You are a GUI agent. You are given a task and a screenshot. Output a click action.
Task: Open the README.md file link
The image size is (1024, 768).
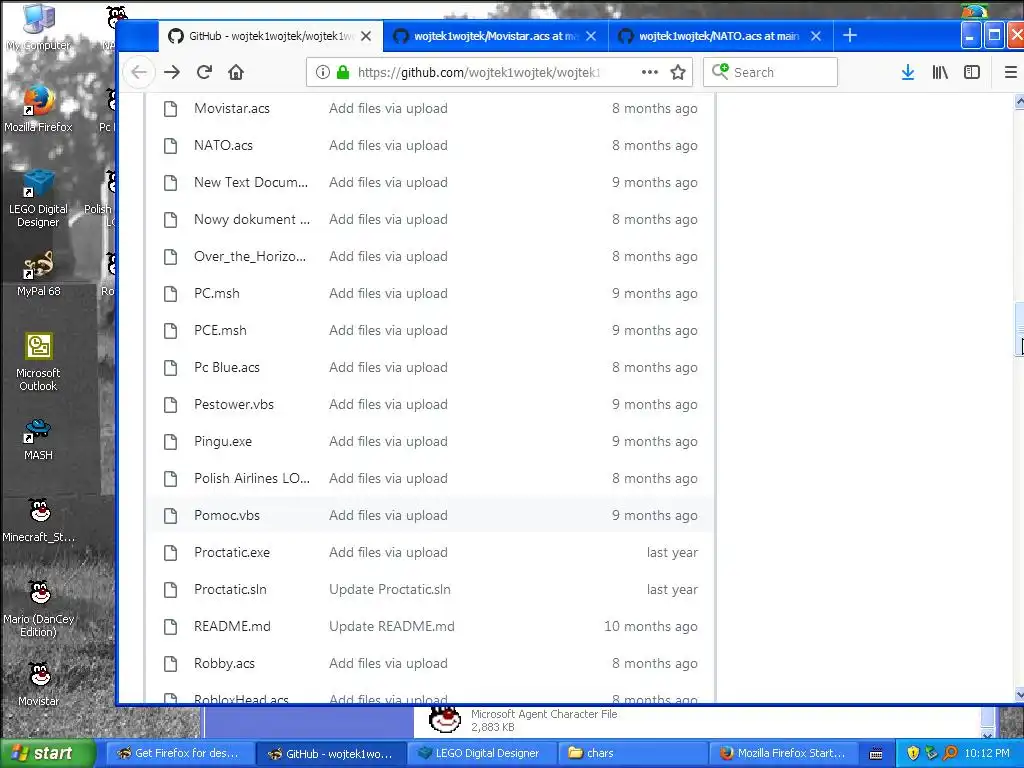232,626
